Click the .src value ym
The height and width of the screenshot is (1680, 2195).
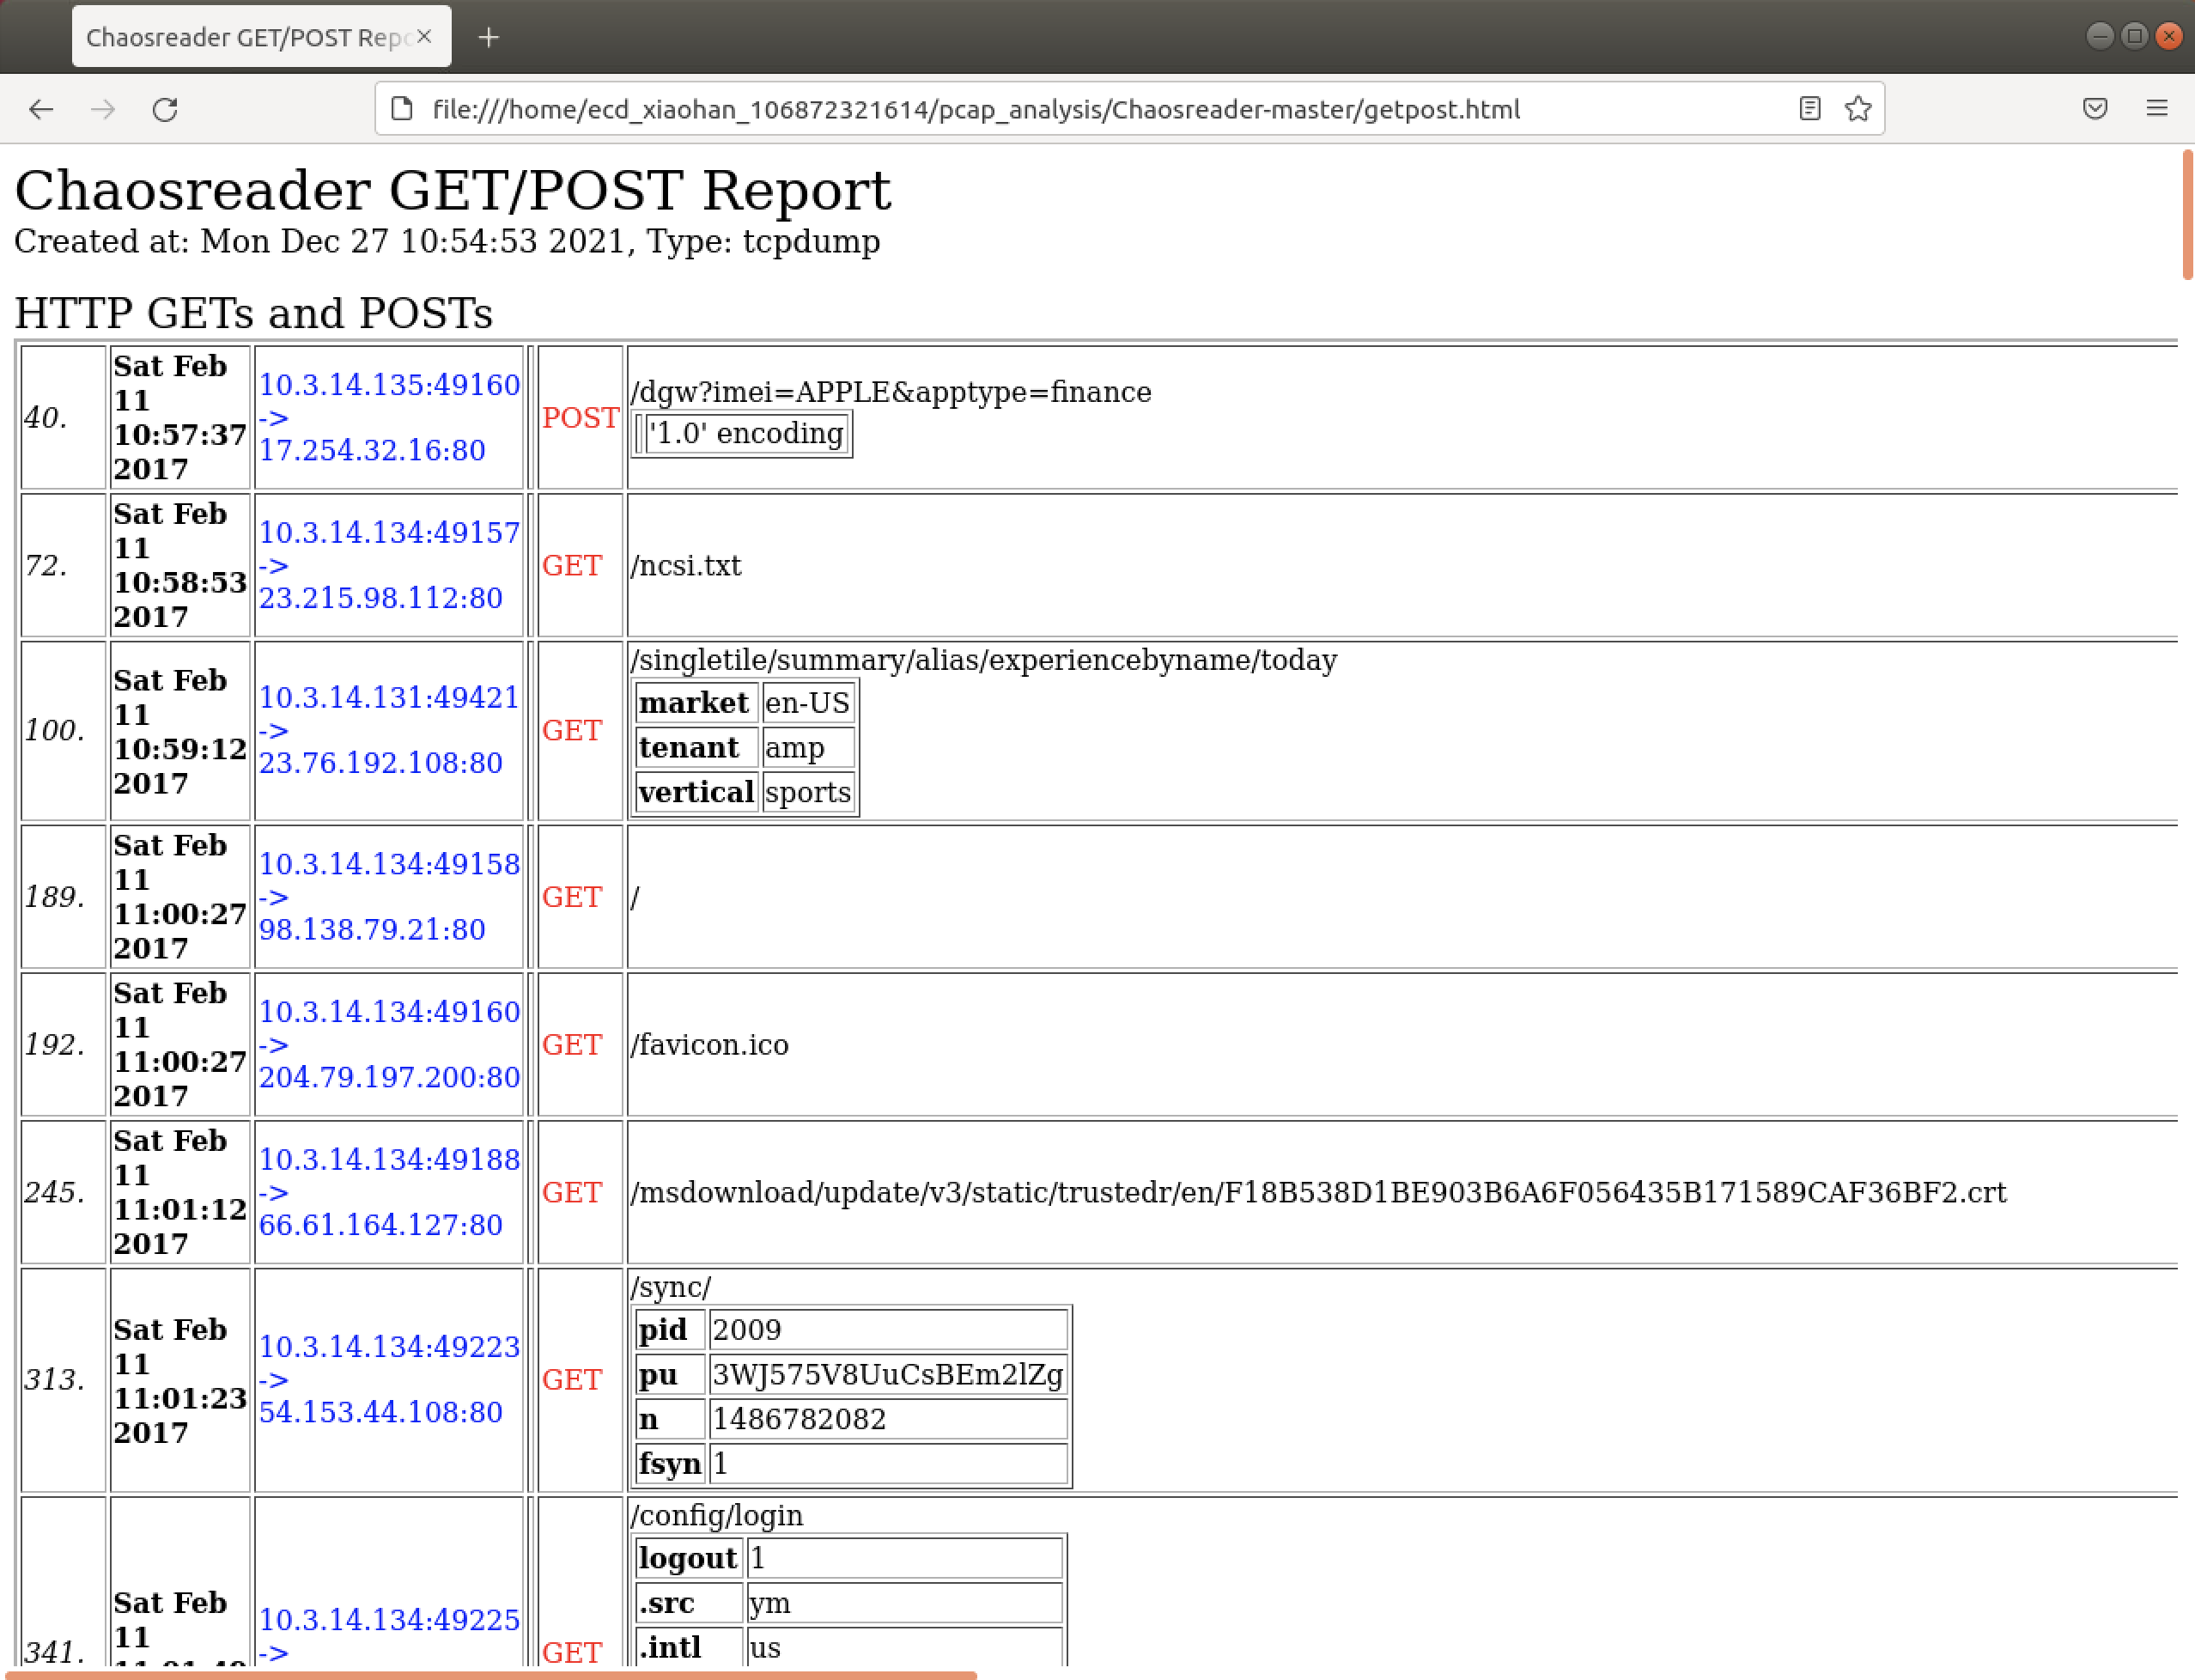click(x=904, y=1603)
